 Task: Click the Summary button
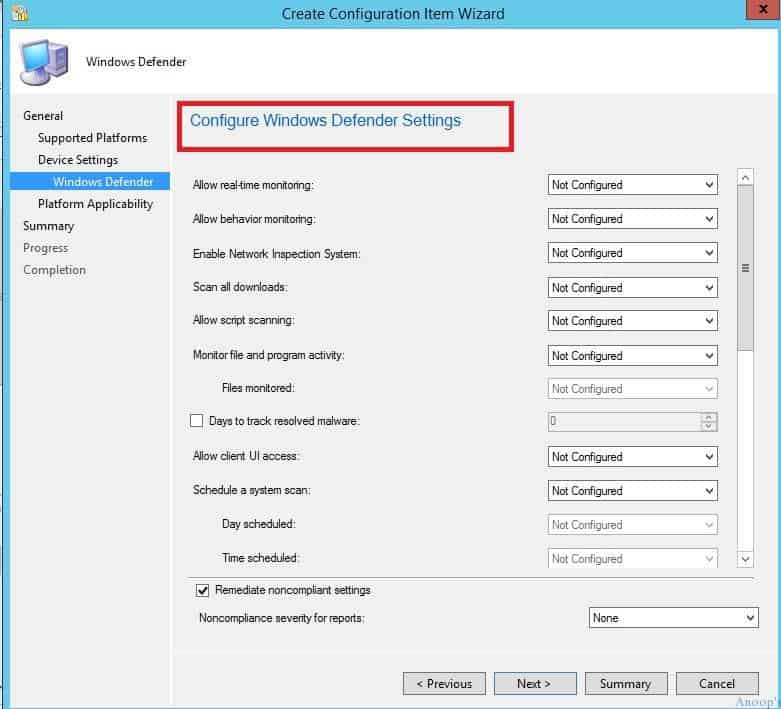626,684
